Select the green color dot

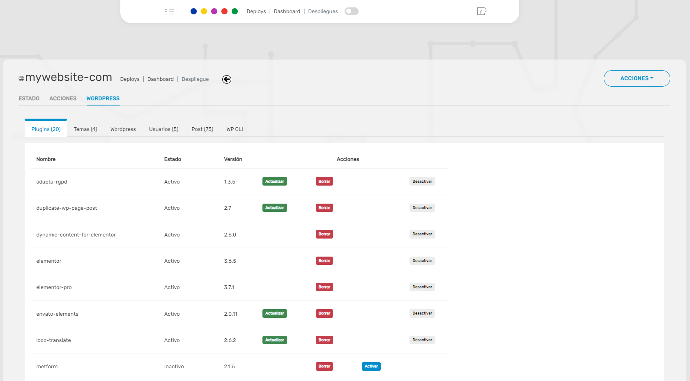(235, 11)
